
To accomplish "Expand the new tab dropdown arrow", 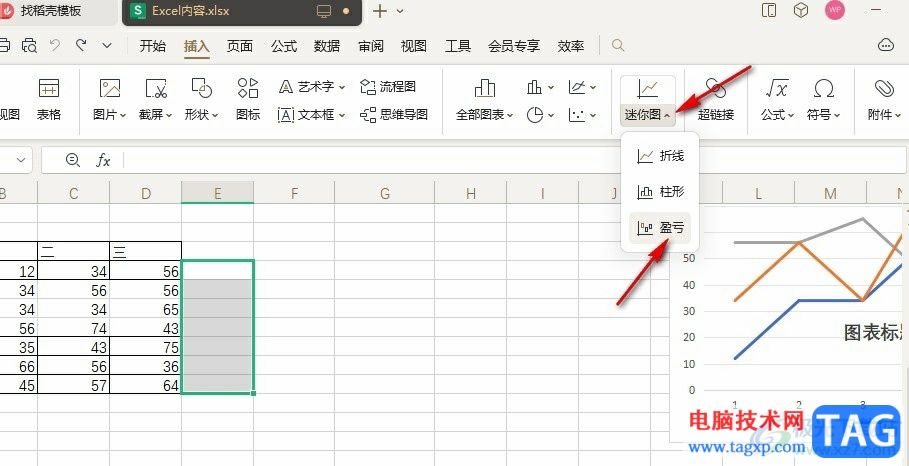I will point(400,11).
